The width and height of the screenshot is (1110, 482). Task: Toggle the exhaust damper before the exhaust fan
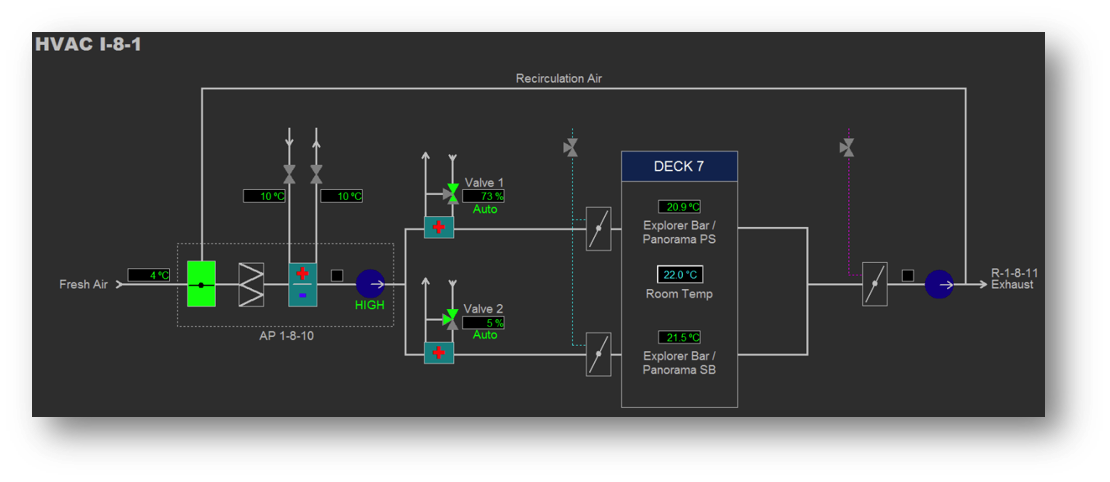(874, 284)
